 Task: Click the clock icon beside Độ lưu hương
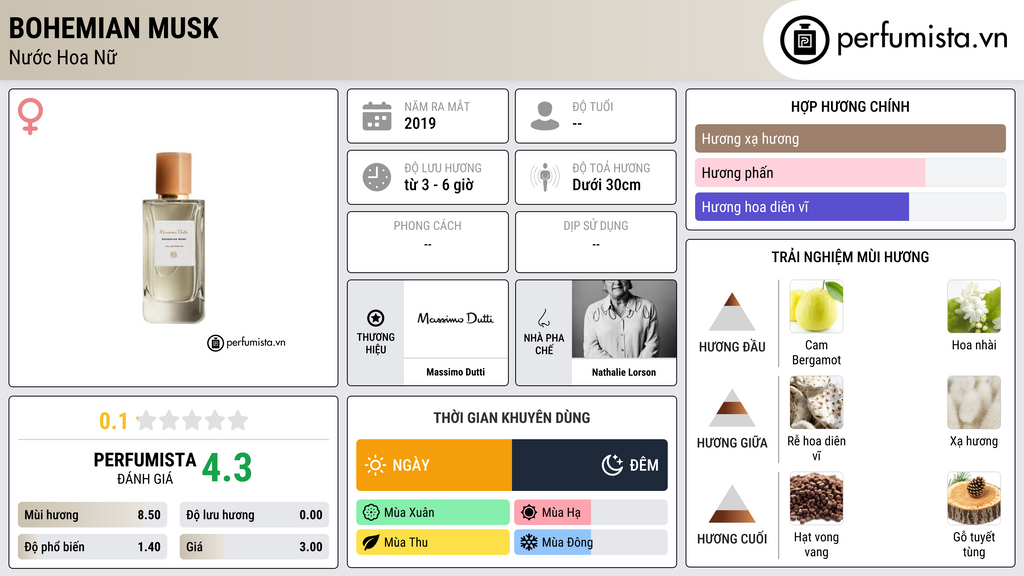point(377,177)
